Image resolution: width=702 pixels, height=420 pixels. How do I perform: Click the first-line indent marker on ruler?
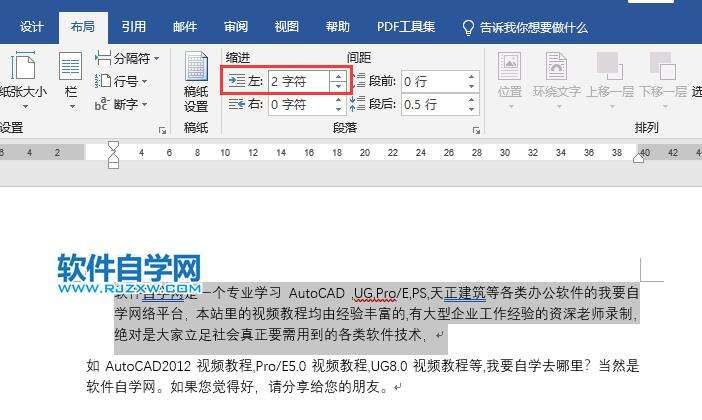click(113, 146)
